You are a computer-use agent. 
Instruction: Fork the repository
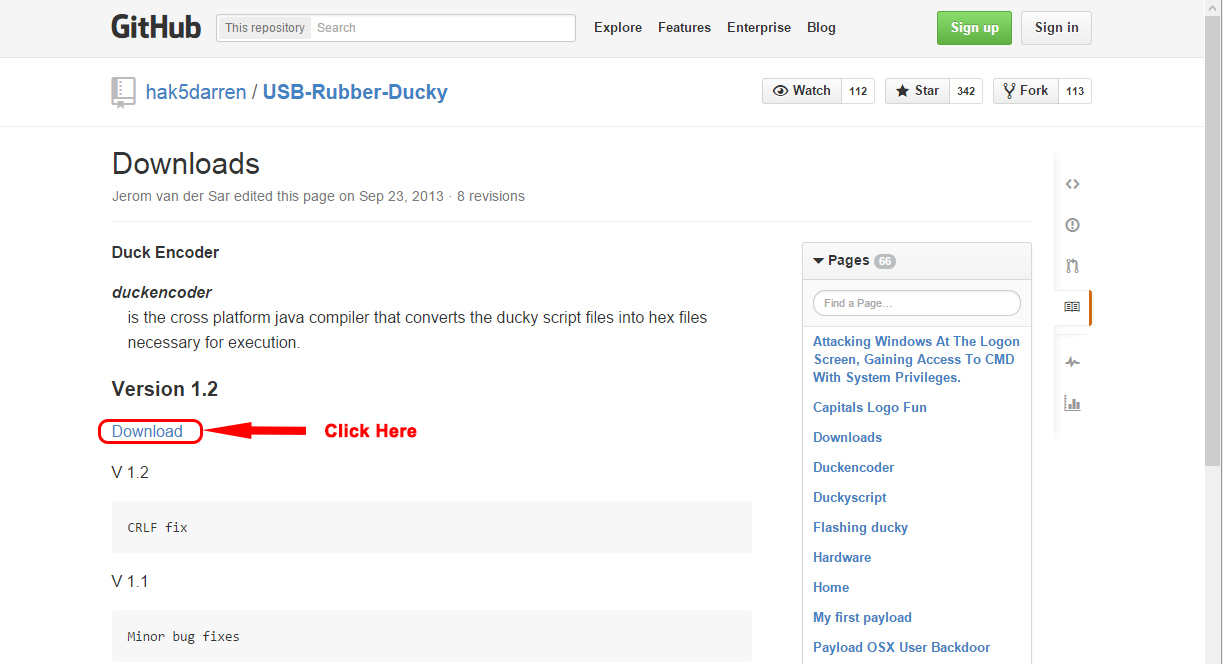point(1025,91)
